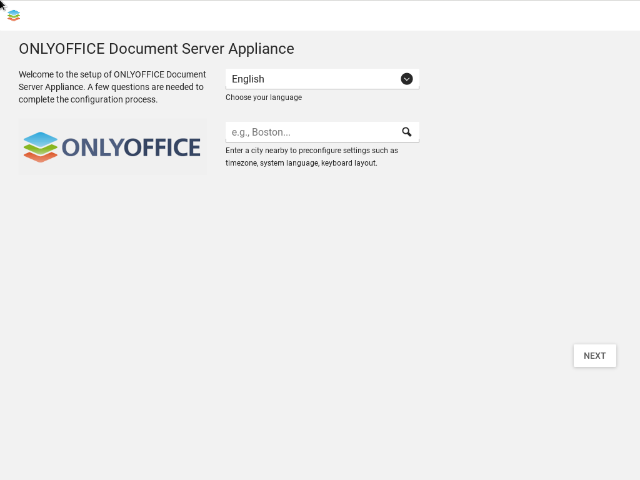Click the magnifier search icon in city field
The image size is (640, 480).
click(x=407, y=132)
